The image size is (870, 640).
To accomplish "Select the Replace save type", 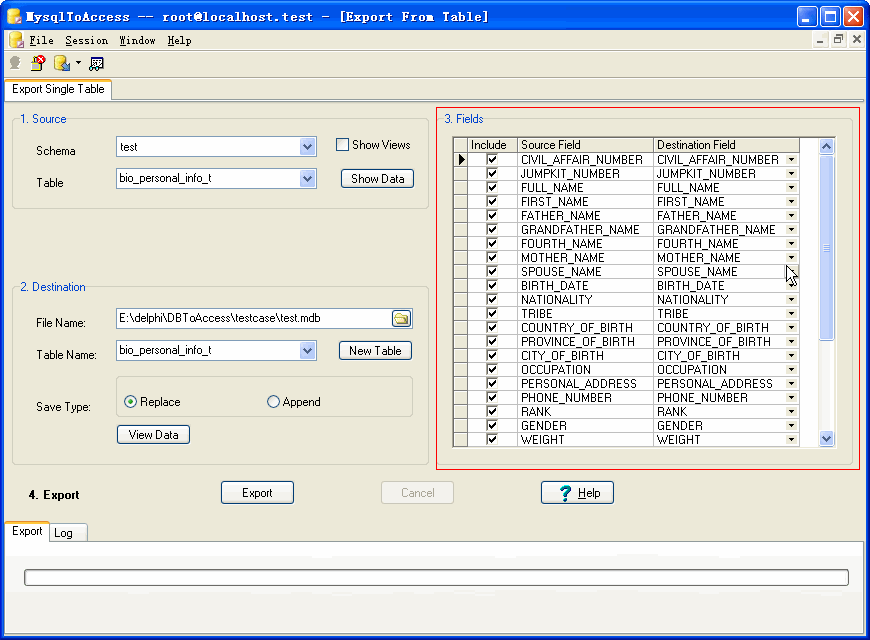I will coord(130,402).
